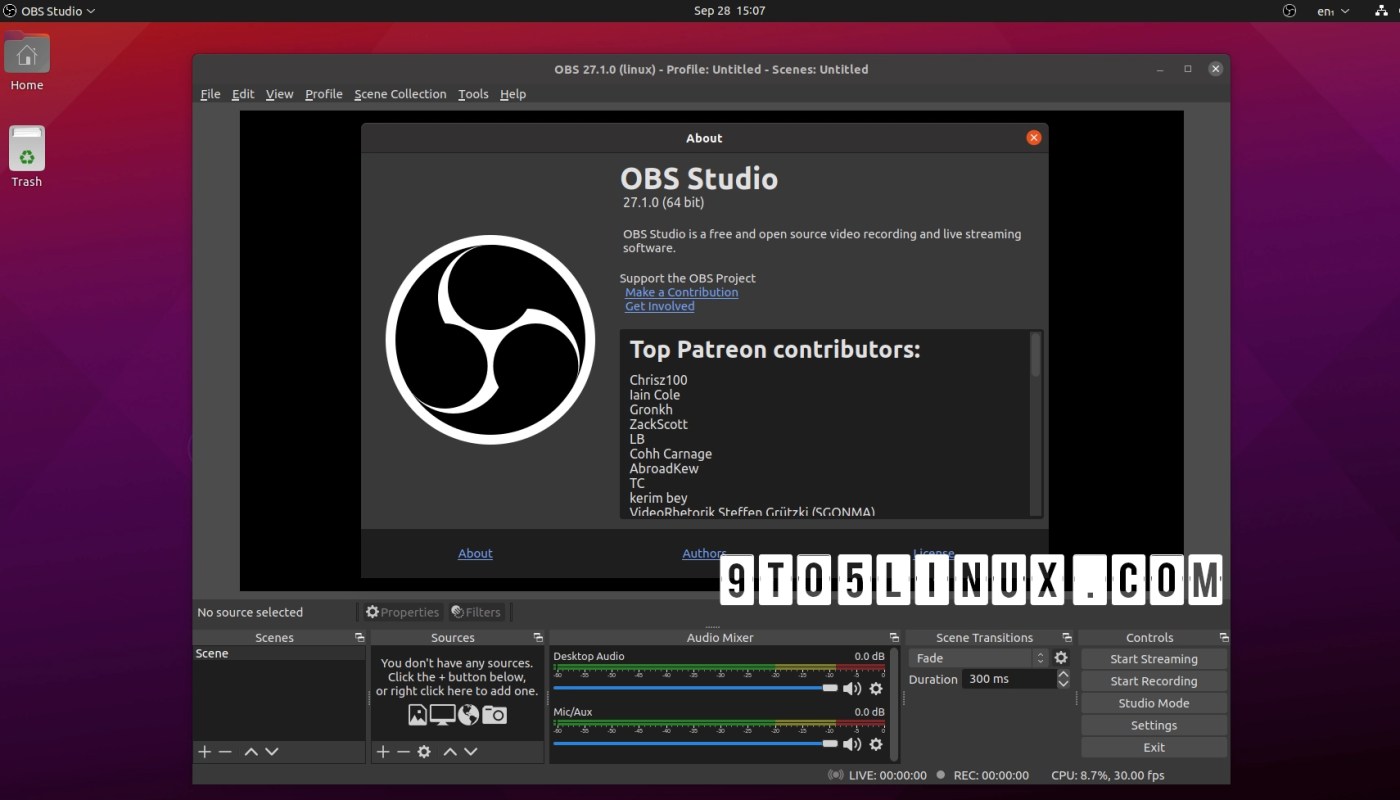Add a source using the Sources plus icon
The width and height of the screenshot is (1400, 800).
382,752
